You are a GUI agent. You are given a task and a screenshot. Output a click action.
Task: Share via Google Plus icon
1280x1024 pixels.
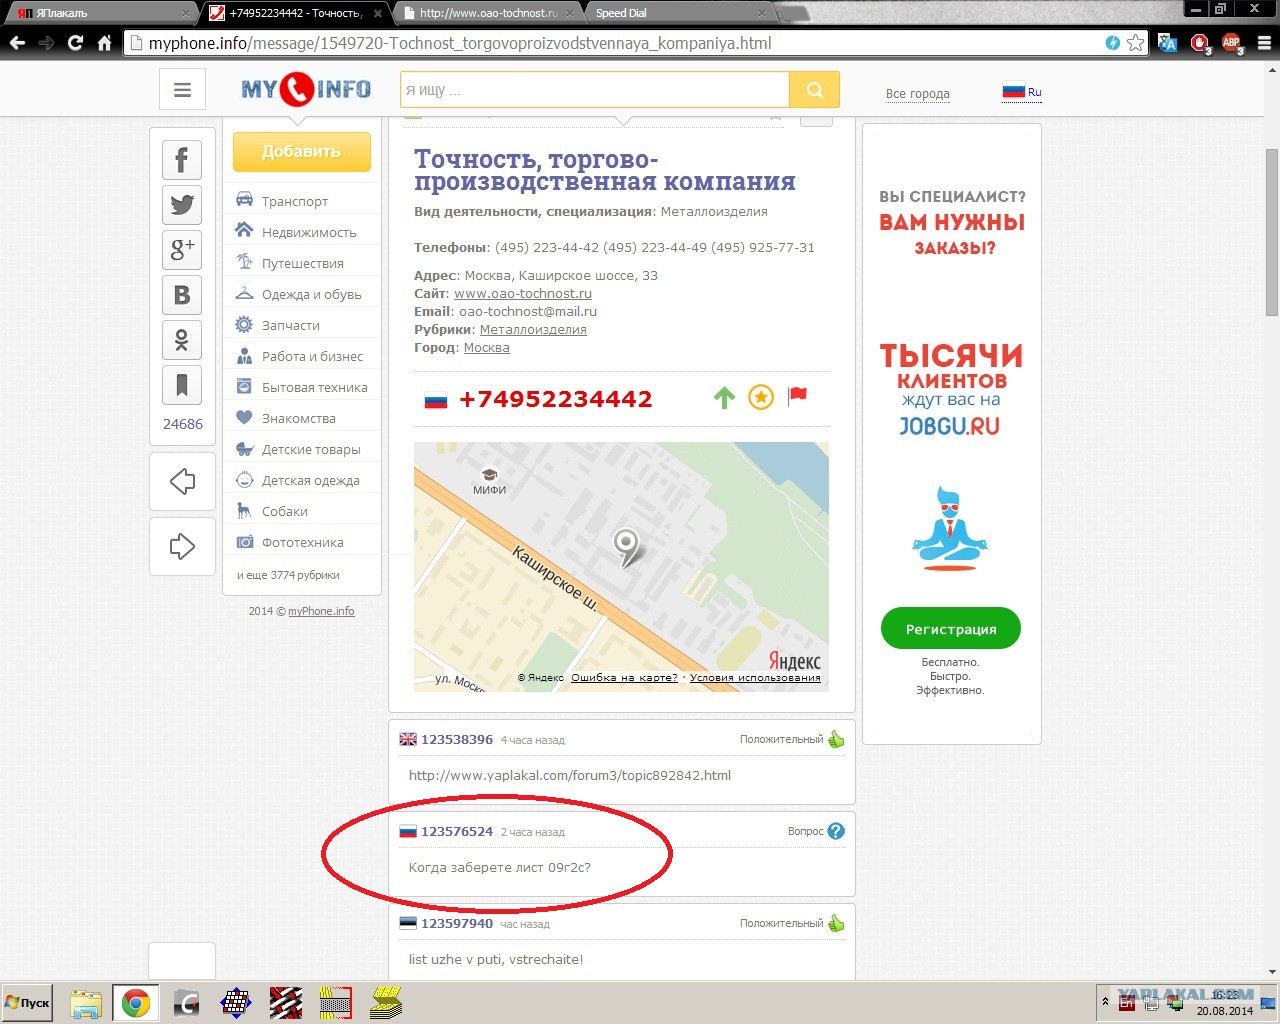tap(182, 250)
